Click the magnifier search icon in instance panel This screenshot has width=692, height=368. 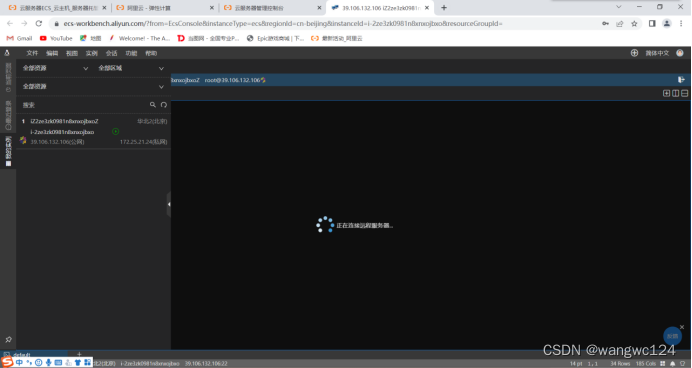(153, 105)
